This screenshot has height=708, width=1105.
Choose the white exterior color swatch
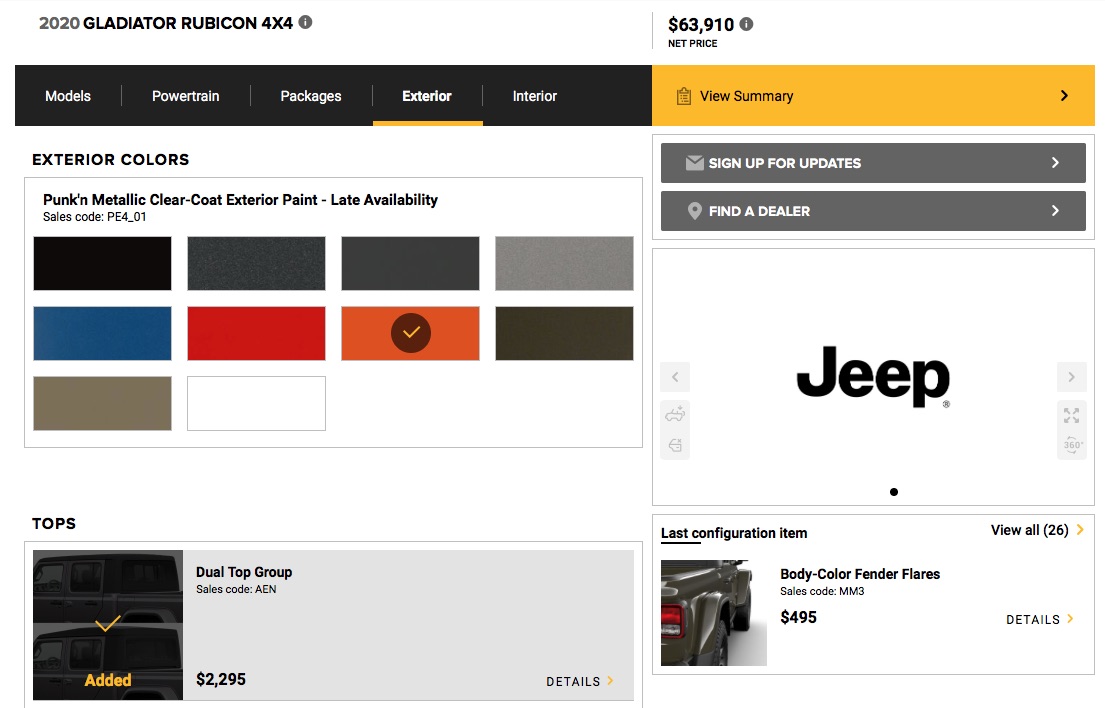pos(257,403)
